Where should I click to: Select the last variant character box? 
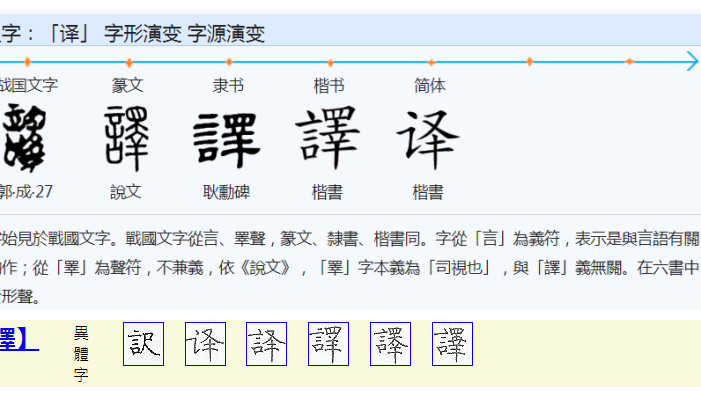click(x=452, y=344)
